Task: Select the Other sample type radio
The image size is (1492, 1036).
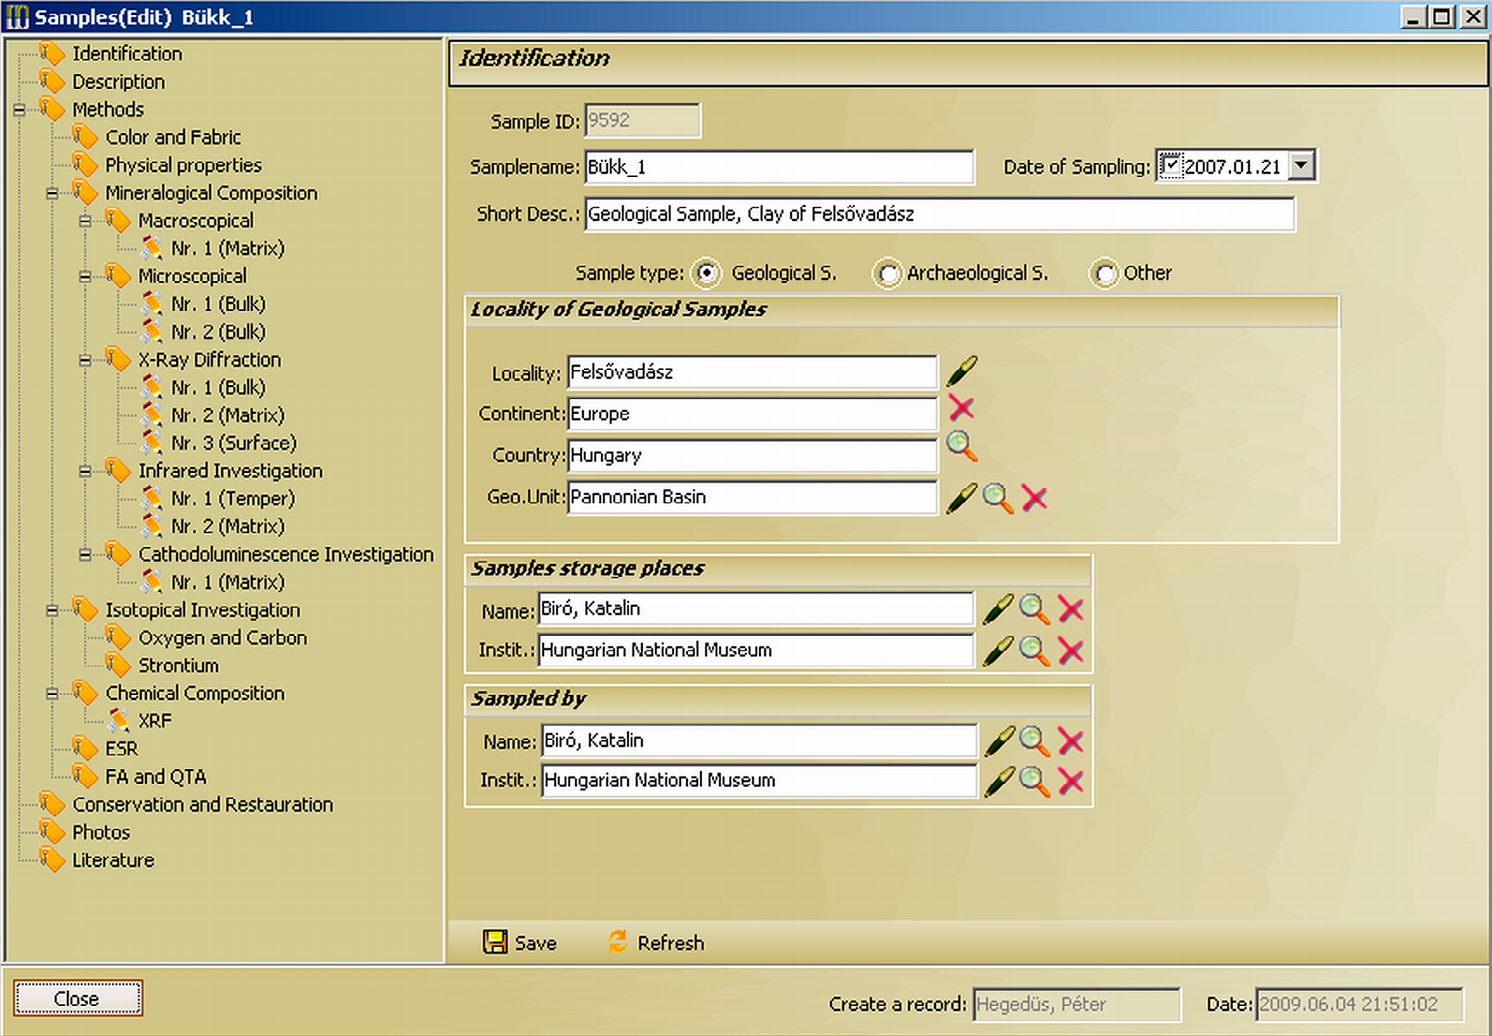Action: 1104,273
